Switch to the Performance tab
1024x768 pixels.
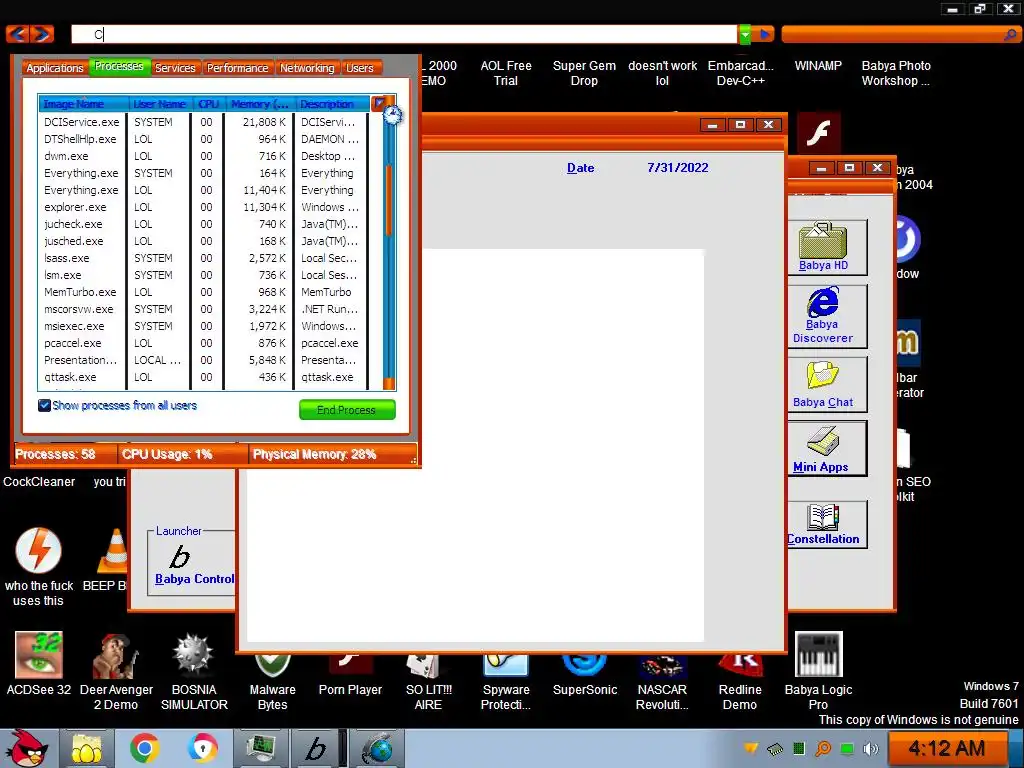(x=237, y=68)
